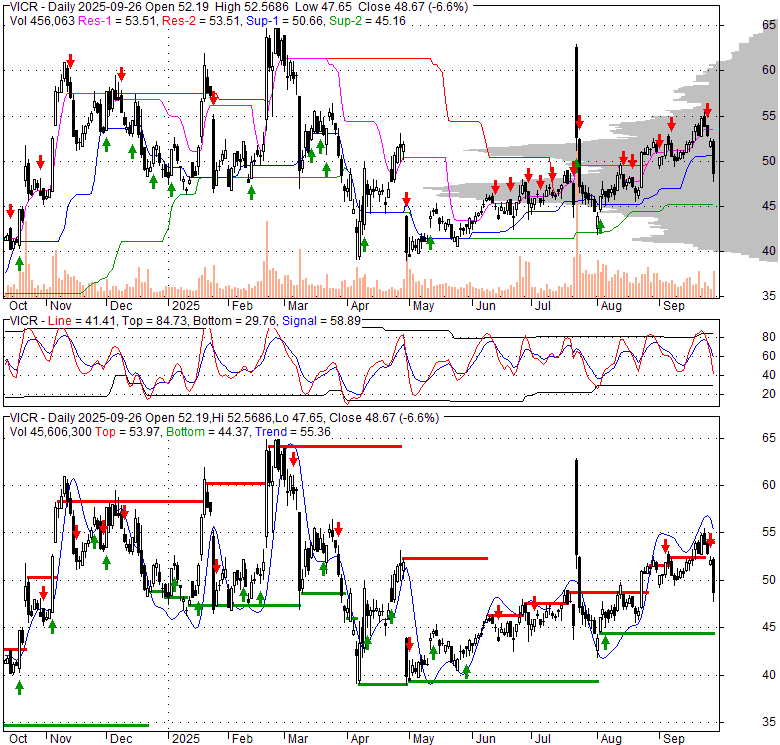Click the Vol 45,606,300 label
780x745 pixels.
51,432
